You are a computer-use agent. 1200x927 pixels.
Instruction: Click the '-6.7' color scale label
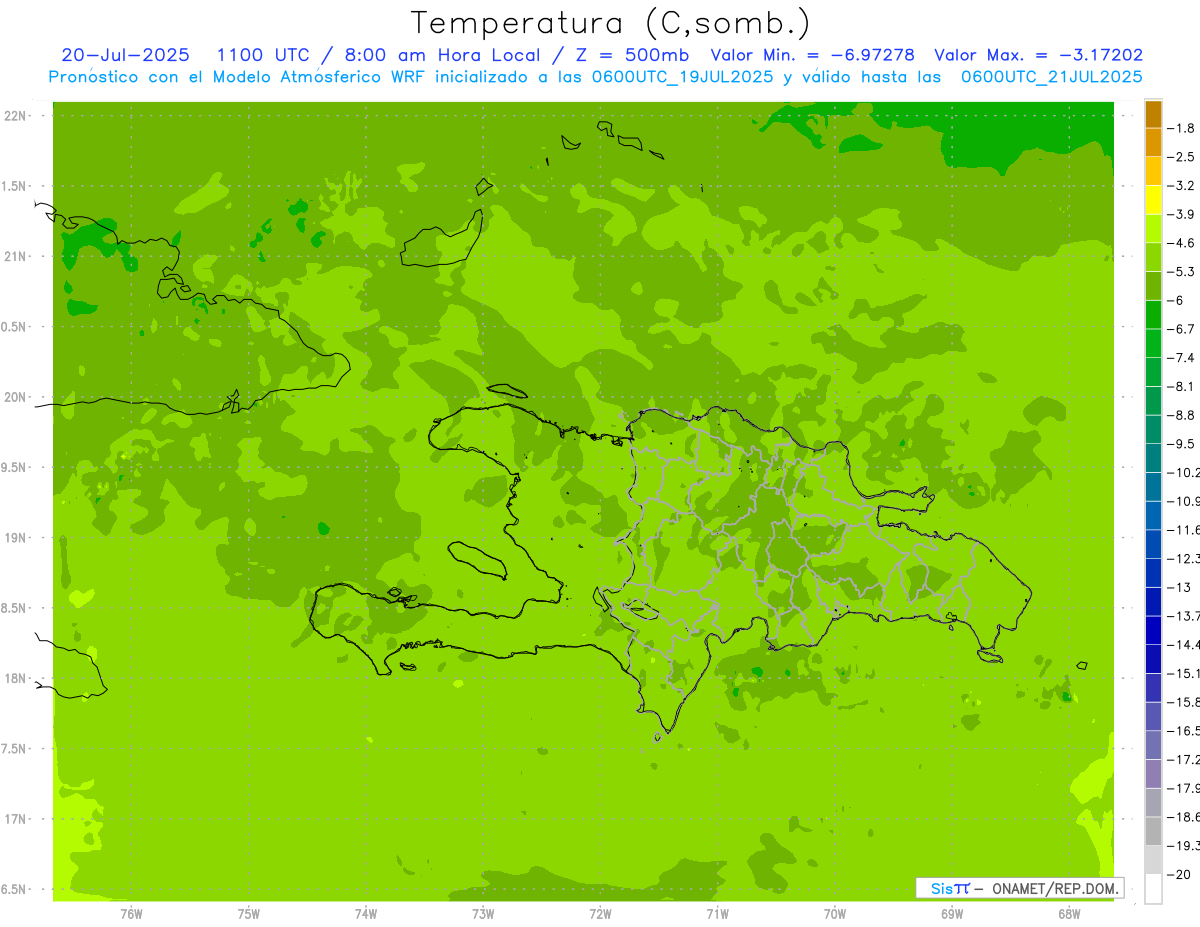1182,329
